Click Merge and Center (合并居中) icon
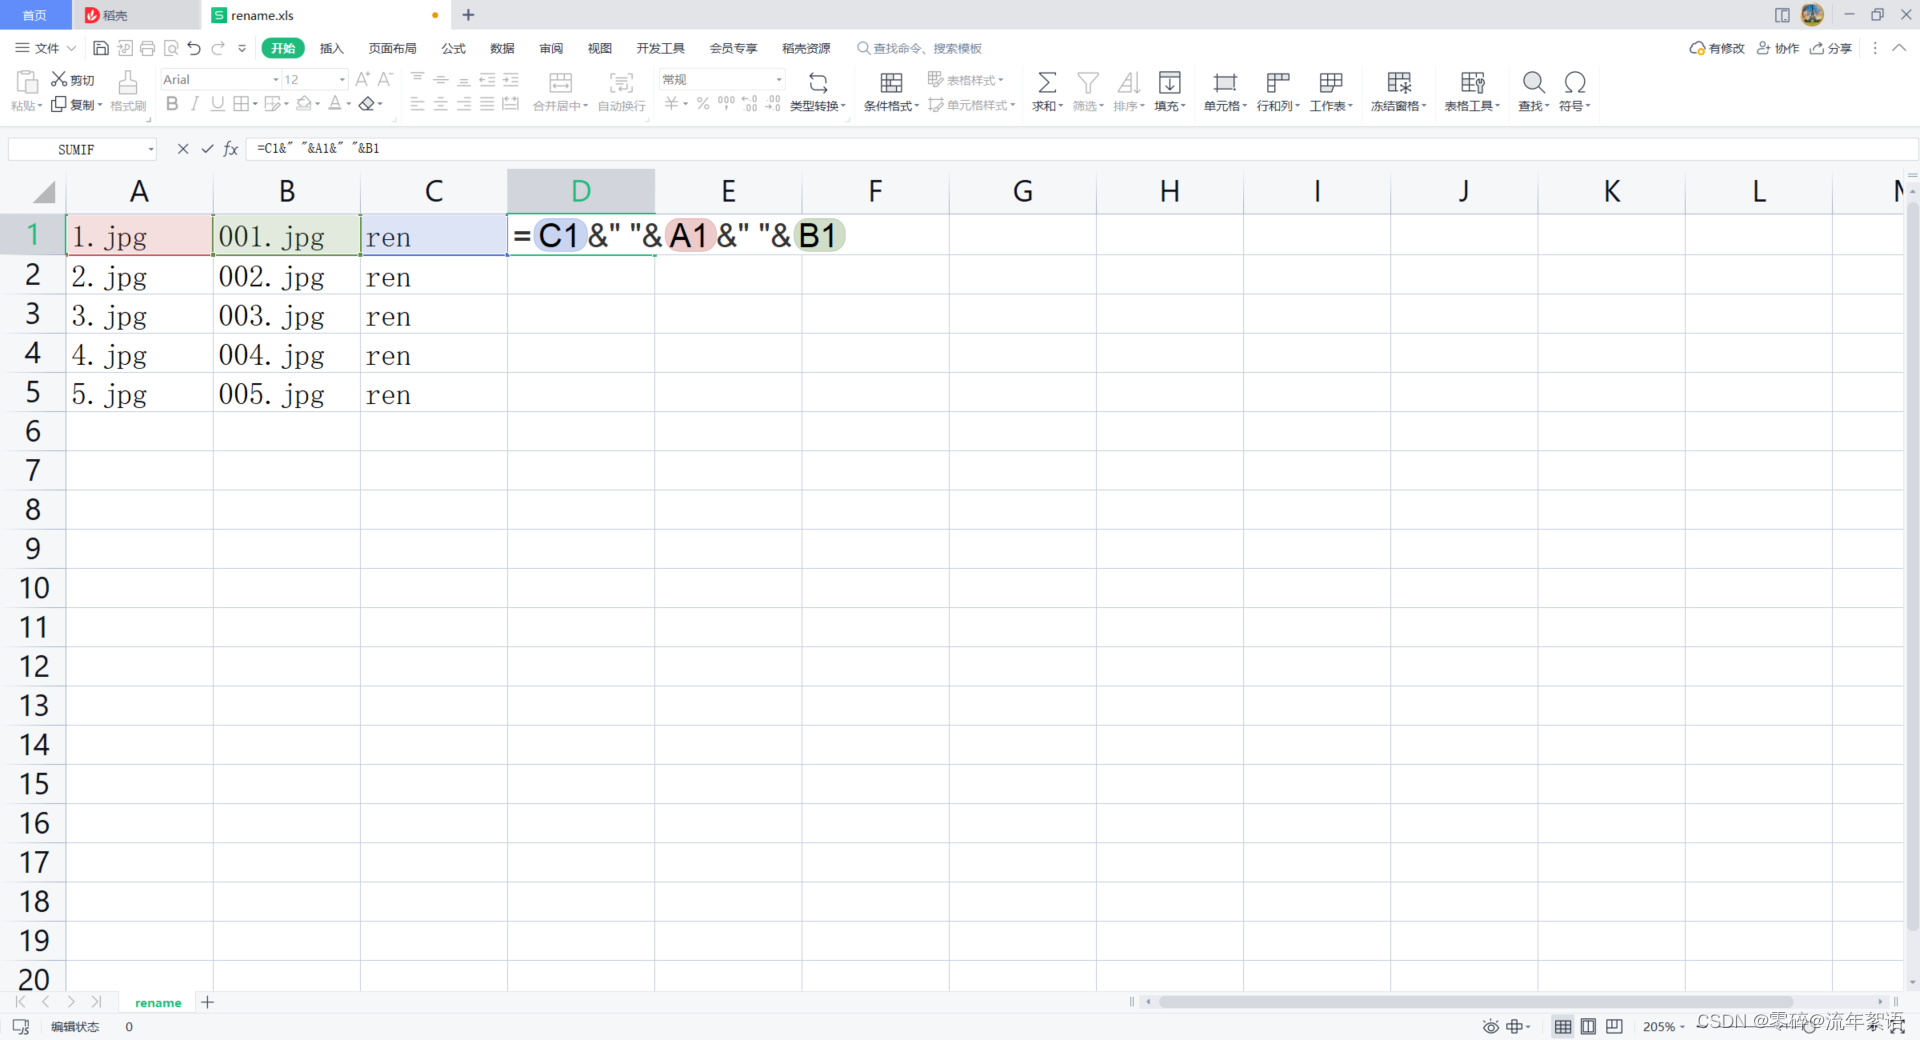Image resolution: width=1920 pixels, height=1040 pixels. pos(561,83)
